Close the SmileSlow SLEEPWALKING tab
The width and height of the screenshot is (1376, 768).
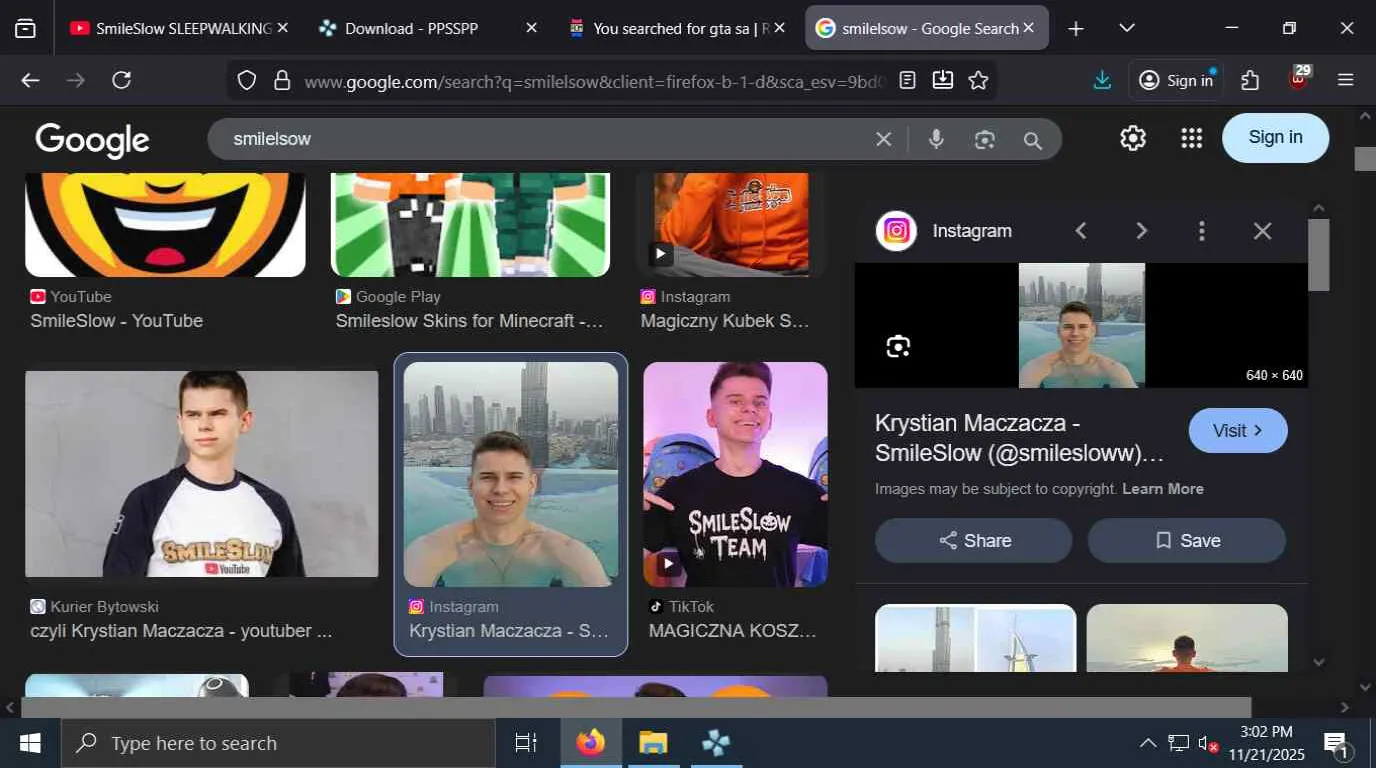pyautogui.click(x=283, y=28)
